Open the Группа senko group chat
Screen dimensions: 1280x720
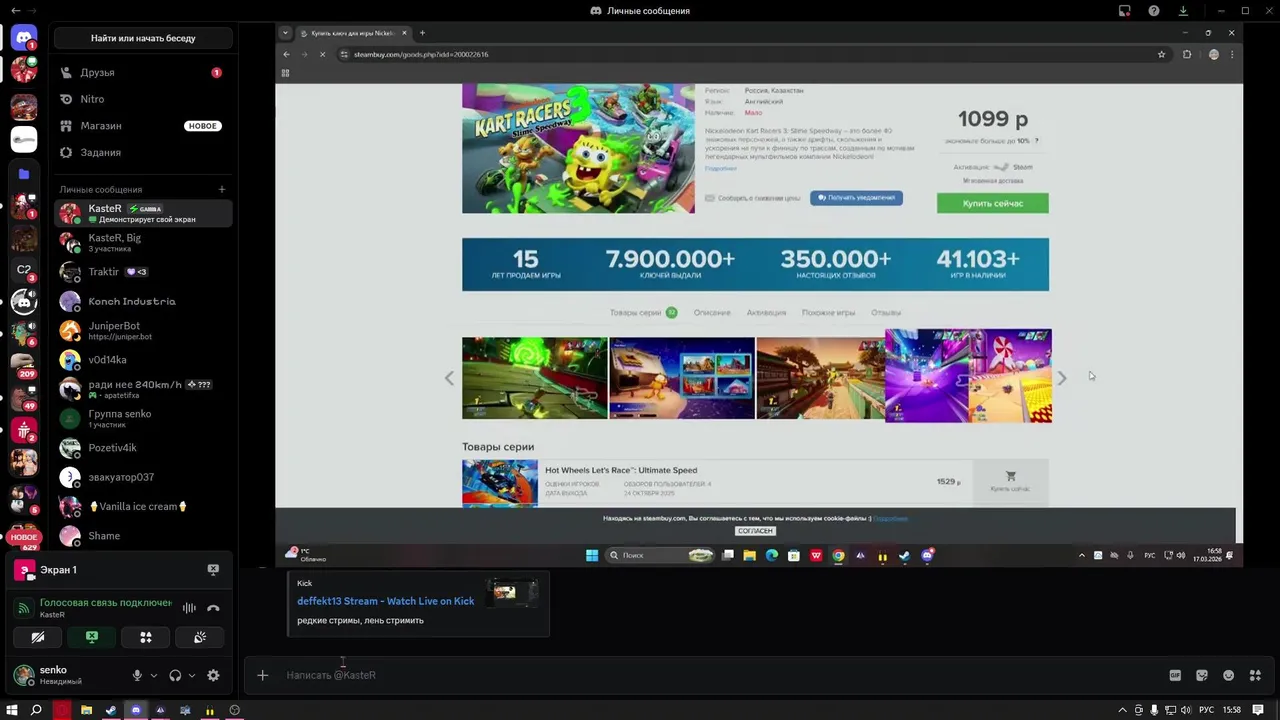pyautogui.click(x=143, y=418)
